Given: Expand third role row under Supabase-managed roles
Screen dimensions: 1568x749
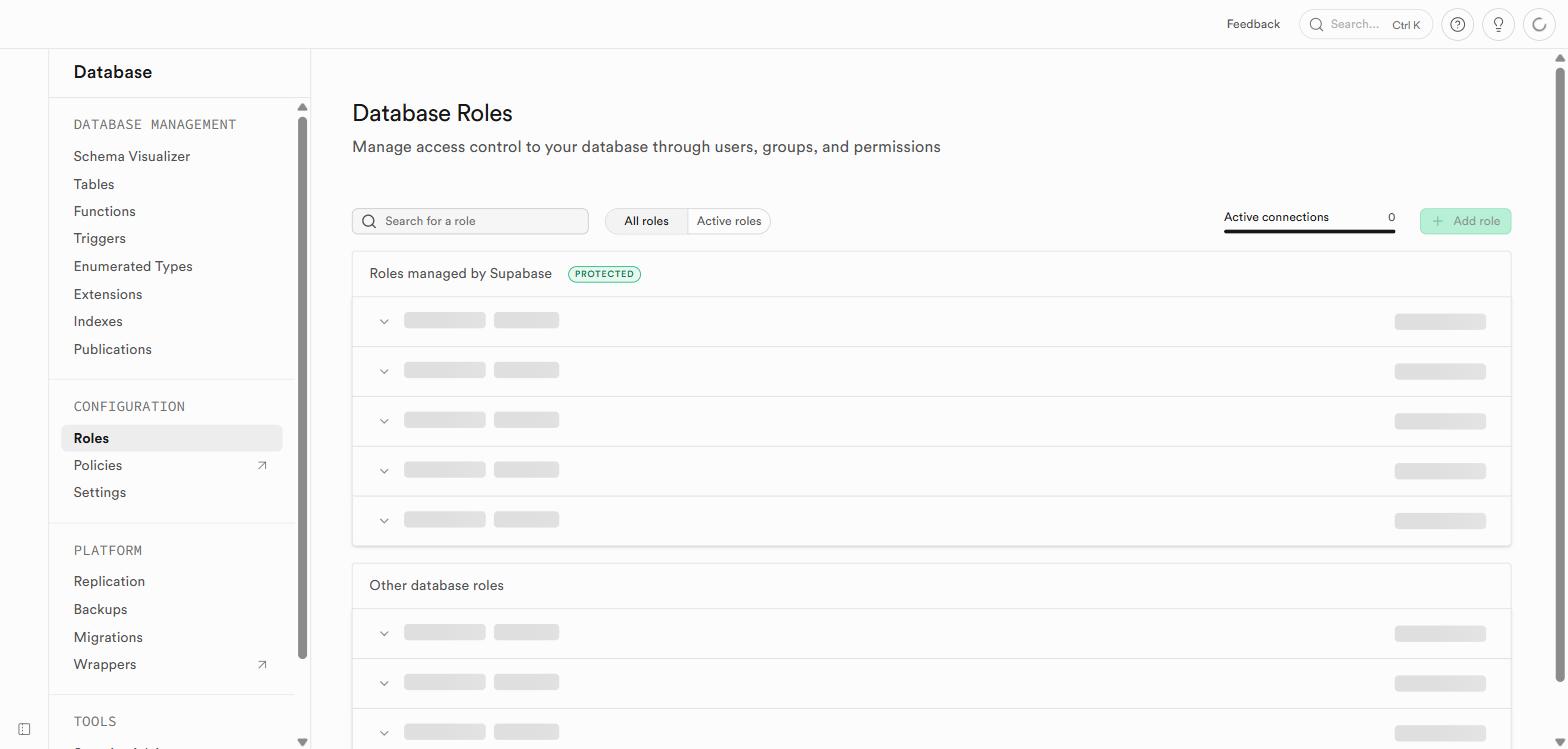Looking at the screenshot, I should click(384, 421).
